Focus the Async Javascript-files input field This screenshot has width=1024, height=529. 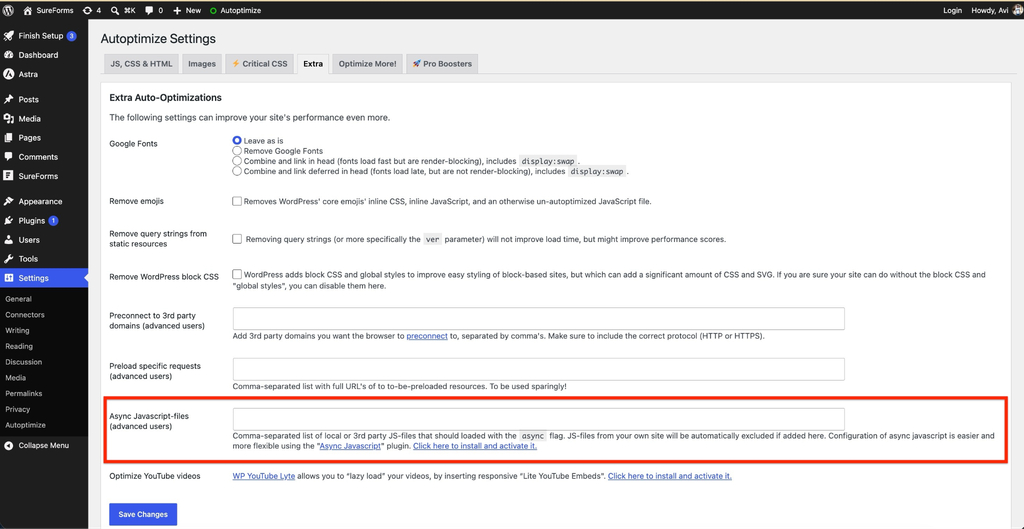(x=539, y=419)
